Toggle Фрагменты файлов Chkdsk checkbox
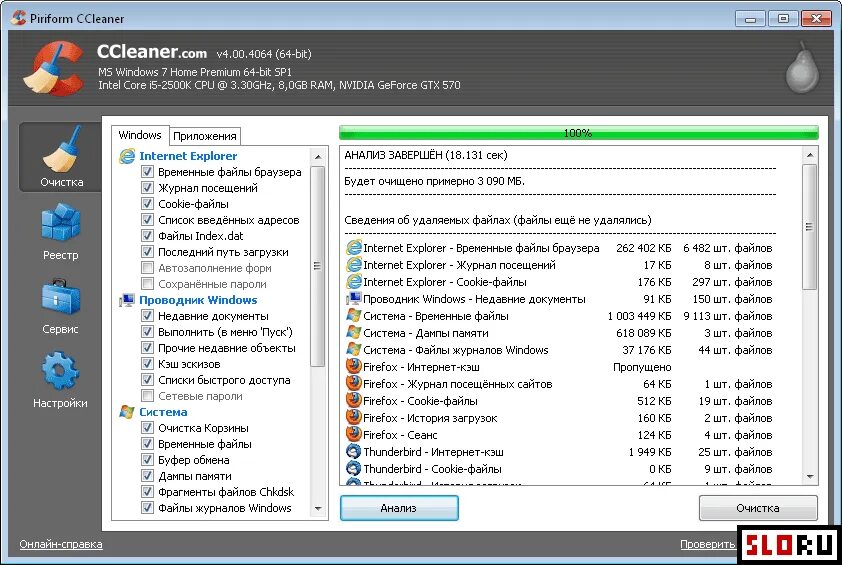The image size is (842, 565). (x=147, y=491)
